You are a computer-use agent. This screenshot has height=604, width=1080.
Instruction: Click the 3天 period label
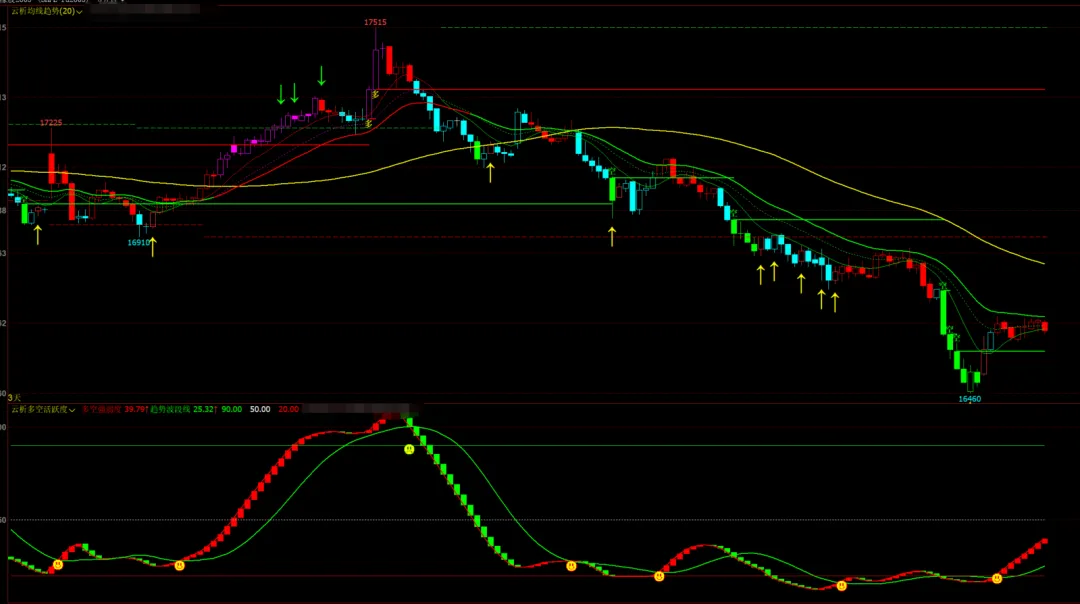(14, 397)
